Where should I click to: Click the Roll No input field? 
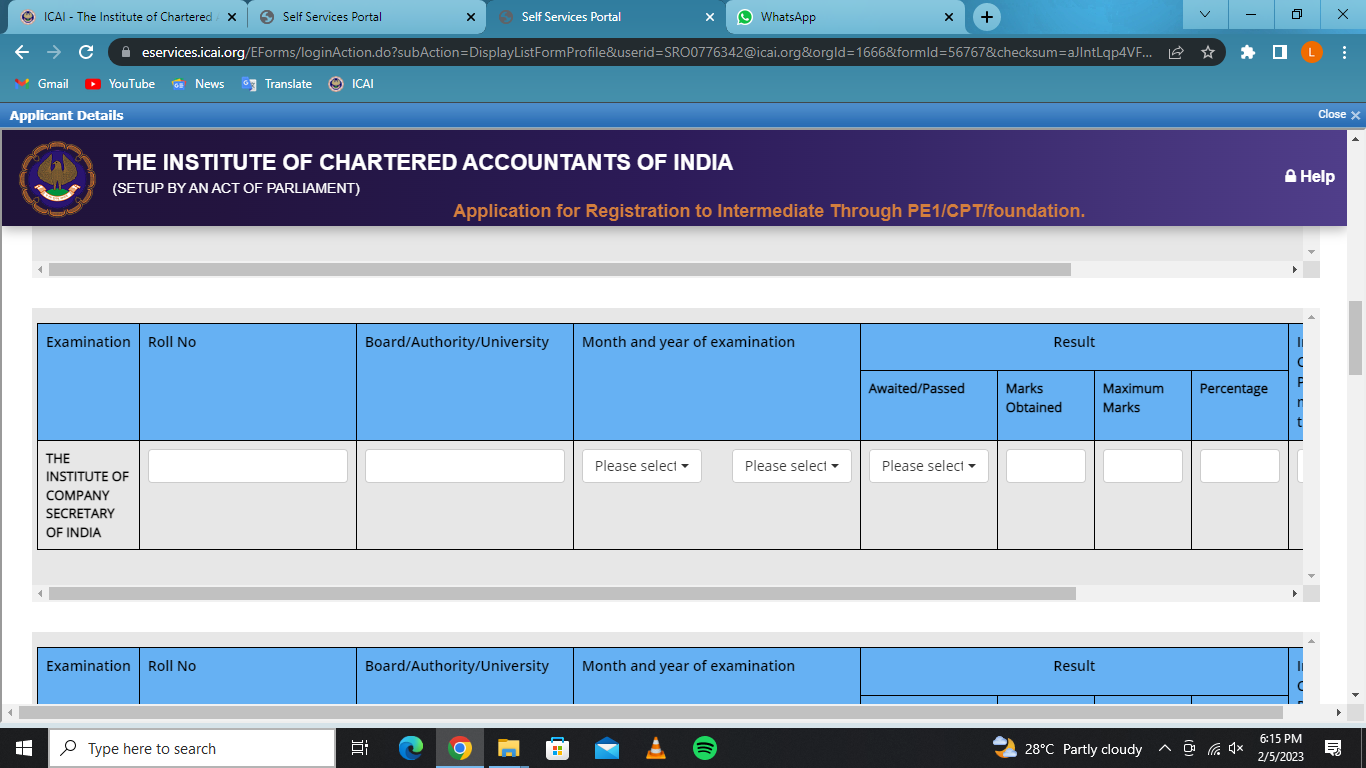(x=247, y=466)
